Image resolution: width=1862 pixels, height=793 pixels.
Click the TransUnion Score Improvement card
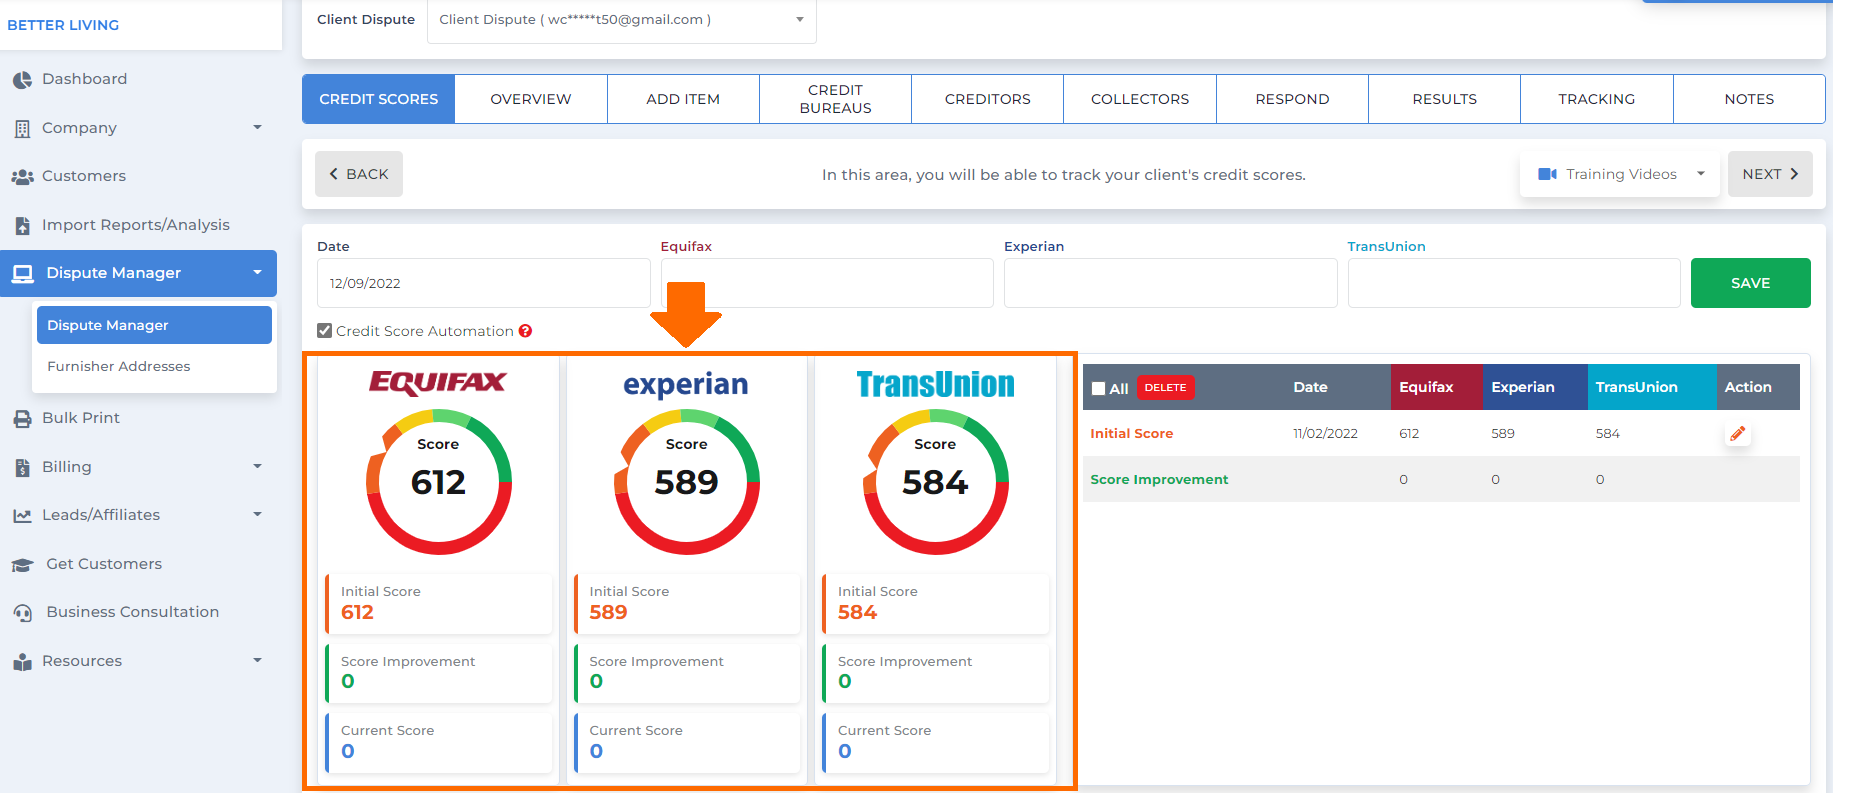935,673
